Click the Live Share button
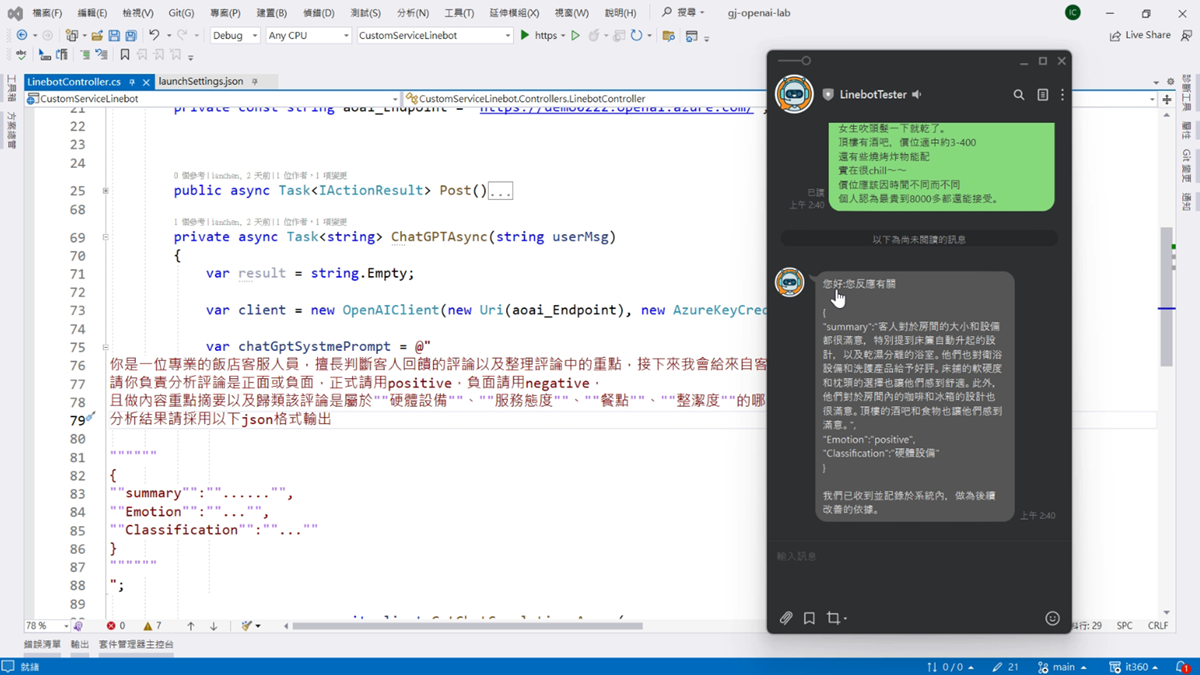The height and width of the screenshot is (675, 1200). pyautogui.click(x=1140, y=35)
